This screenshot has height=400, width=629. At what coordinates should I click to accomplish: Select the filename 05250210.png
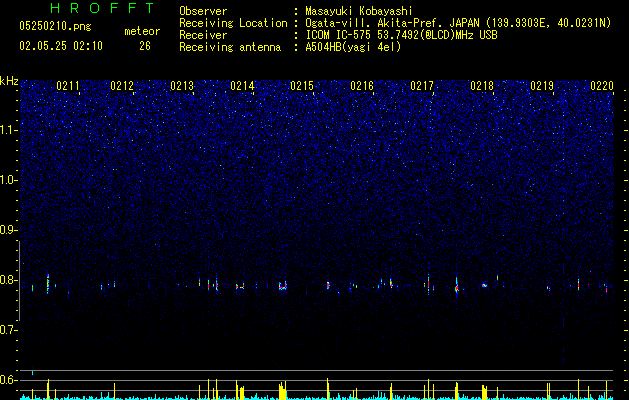pos(55,26)
